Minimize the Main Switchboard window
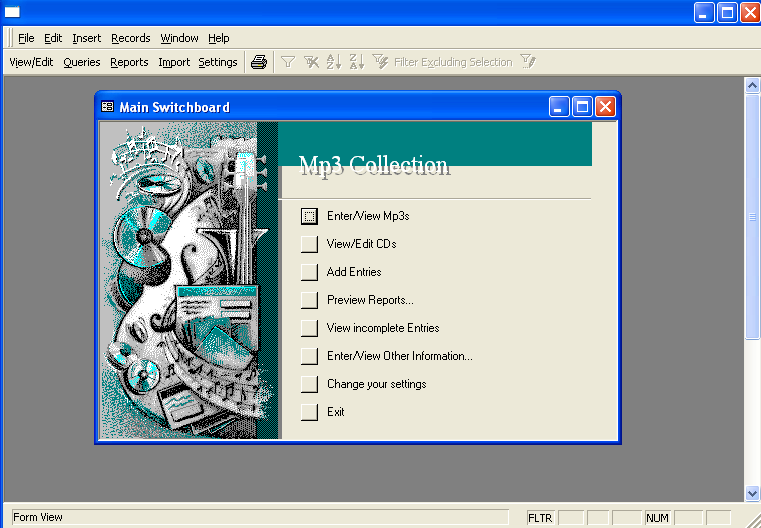 [559, 107]
